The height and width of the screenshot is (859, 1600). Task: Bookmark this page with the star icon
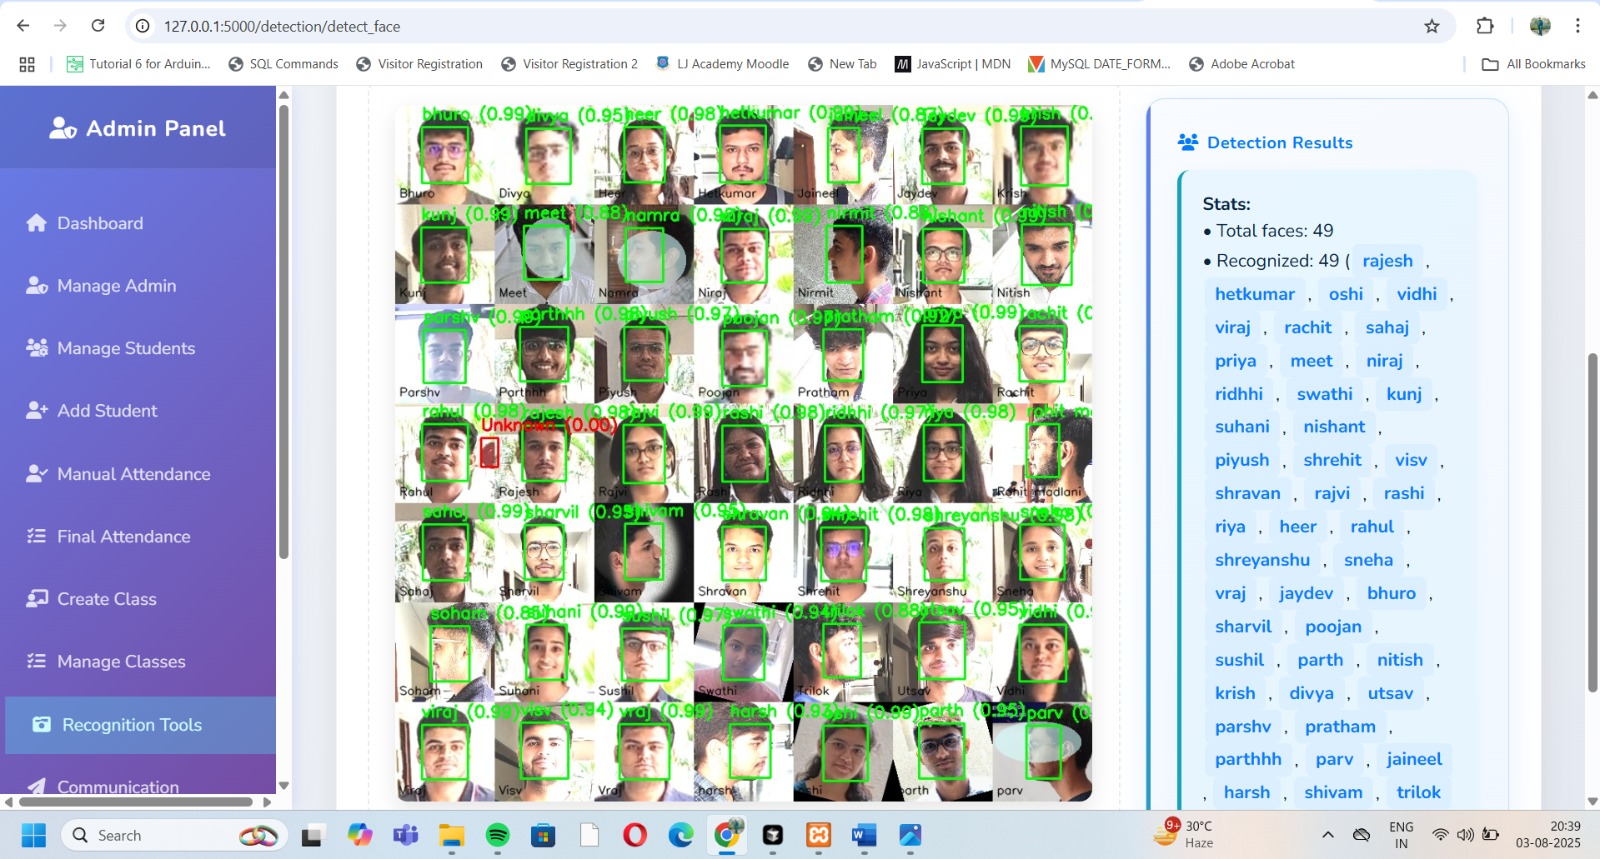1432,26
